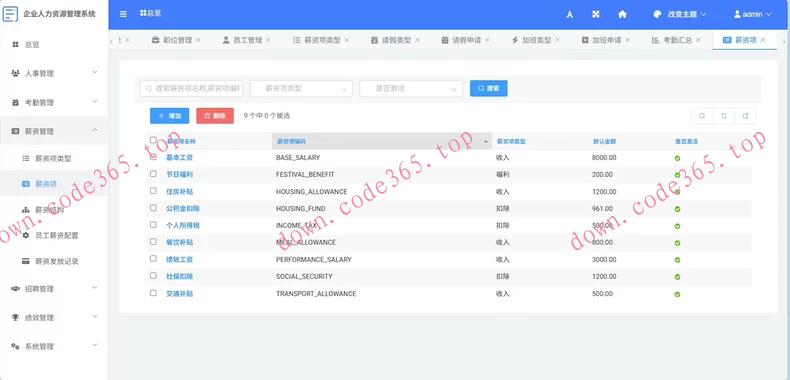Screen dimensions: 790x380
Task: Switch to the 员工管理 tab
Action: point(247,40)
